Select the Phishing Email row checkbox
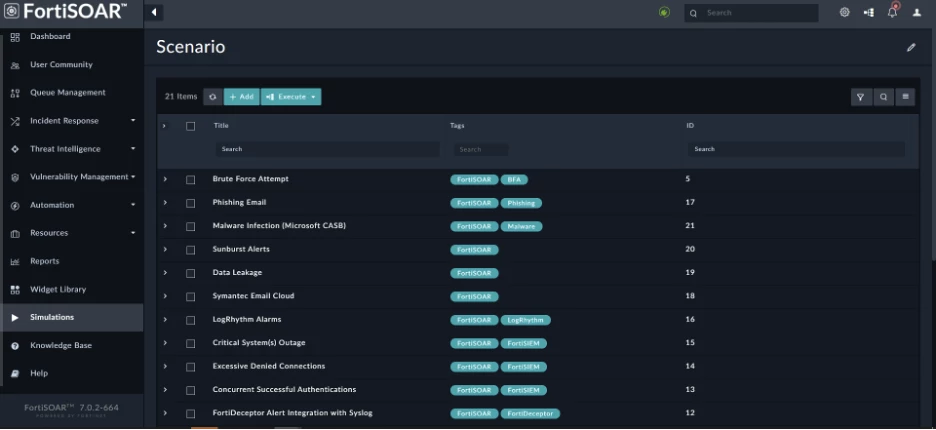The image size is (936, 430). (190, 203)
